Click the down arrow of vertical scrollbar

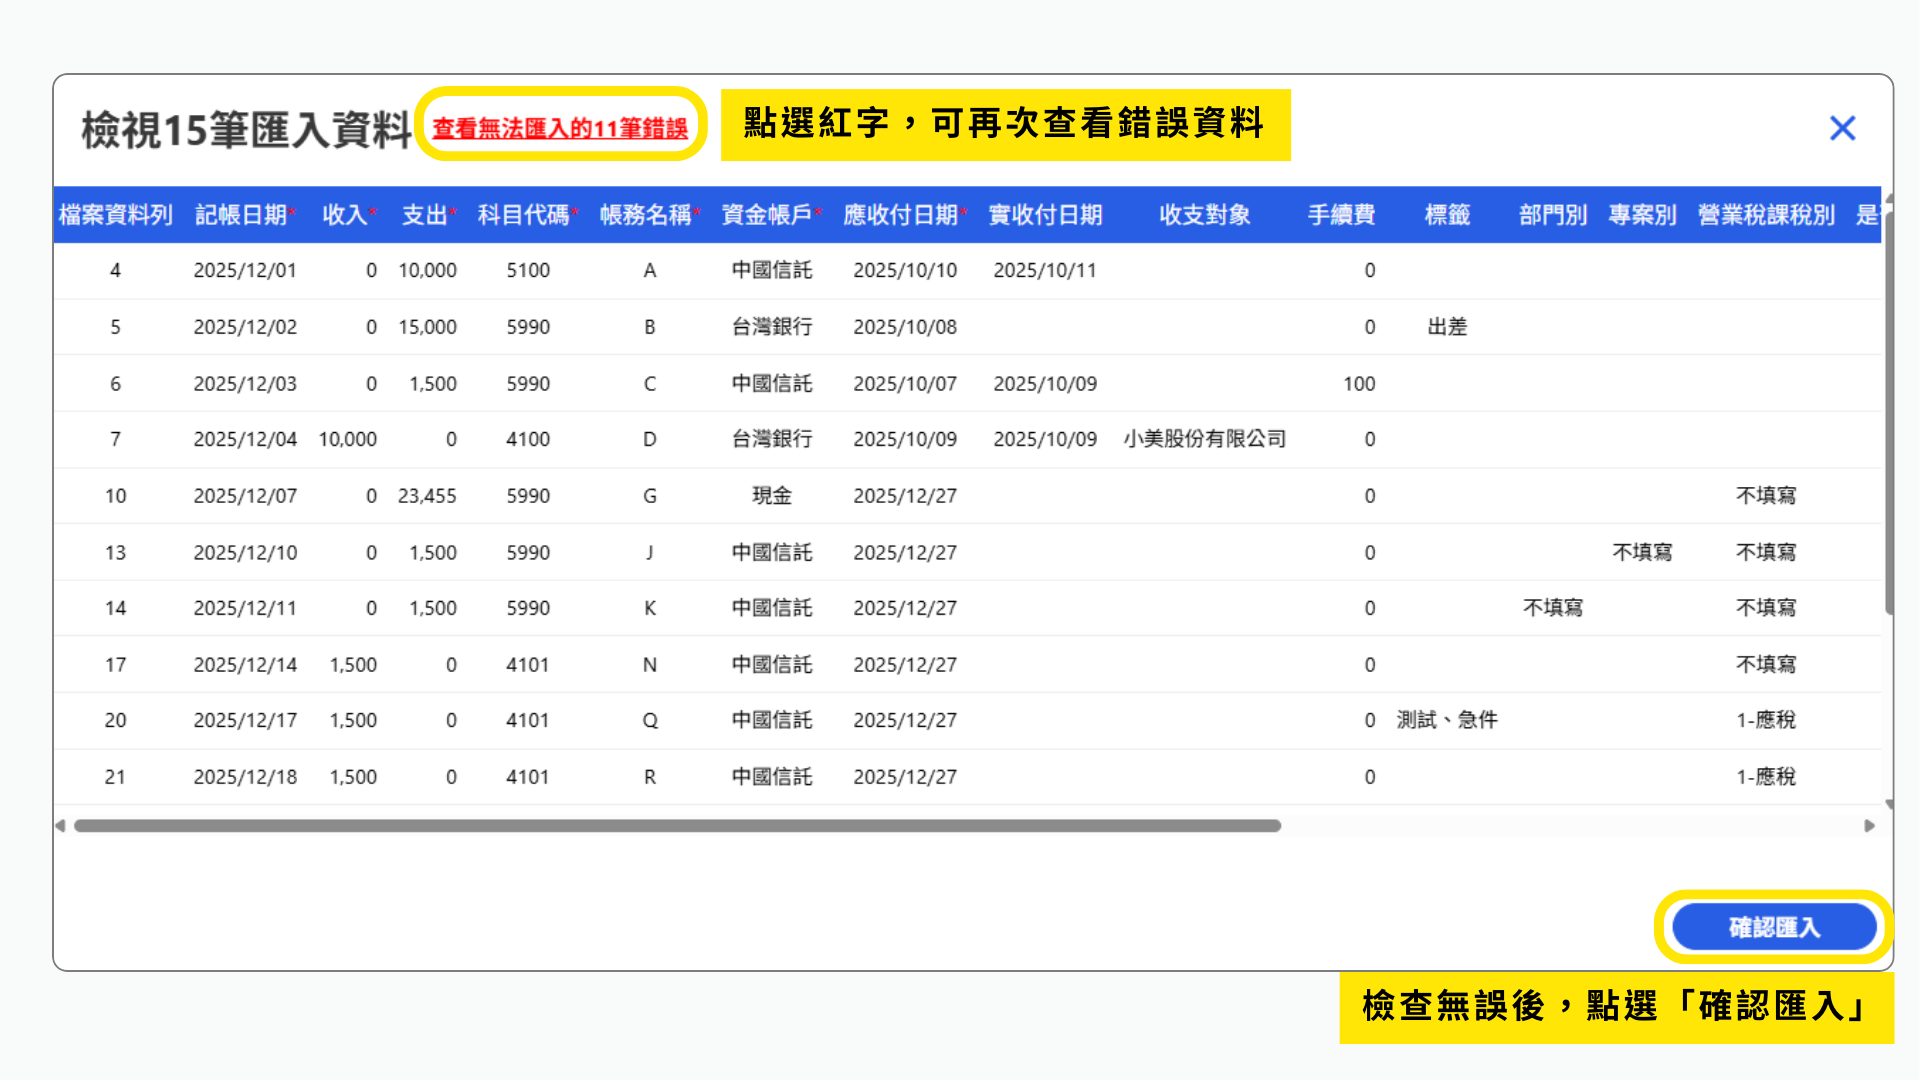coord(1888,804)
